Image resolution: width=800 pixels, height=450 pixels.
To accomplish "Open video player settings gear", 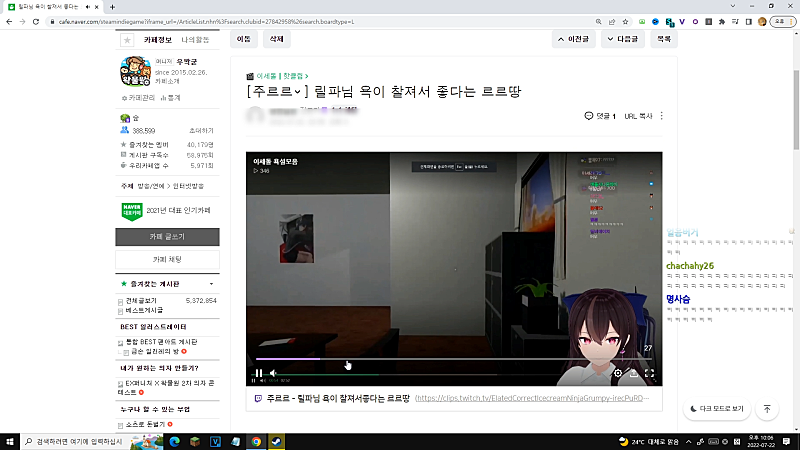I will (x=618, y=373).
